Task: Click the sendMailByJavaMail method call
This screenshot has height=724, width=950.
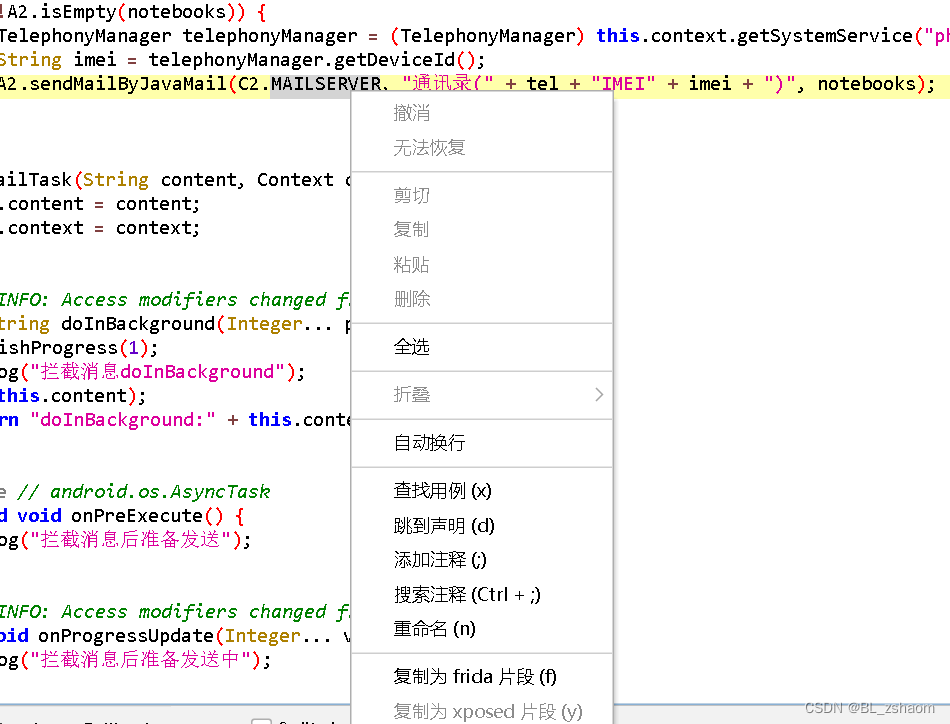Action: point(127,84)
